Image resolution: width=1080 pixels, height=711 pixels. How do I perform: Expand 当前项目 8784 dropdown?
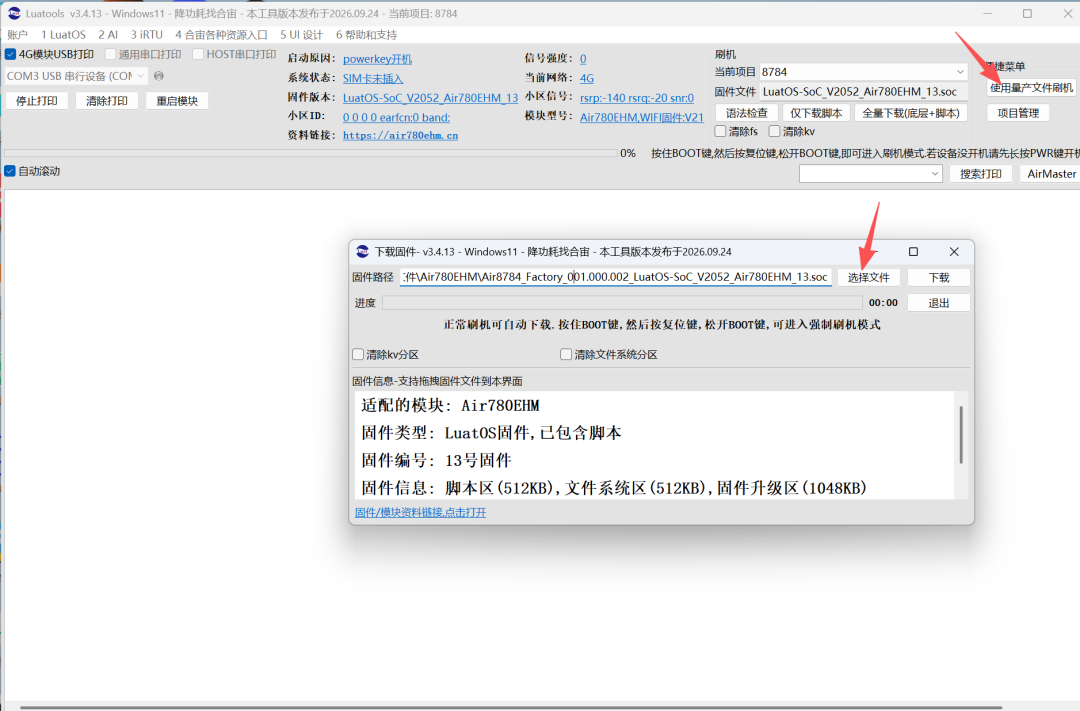point(864,72)
